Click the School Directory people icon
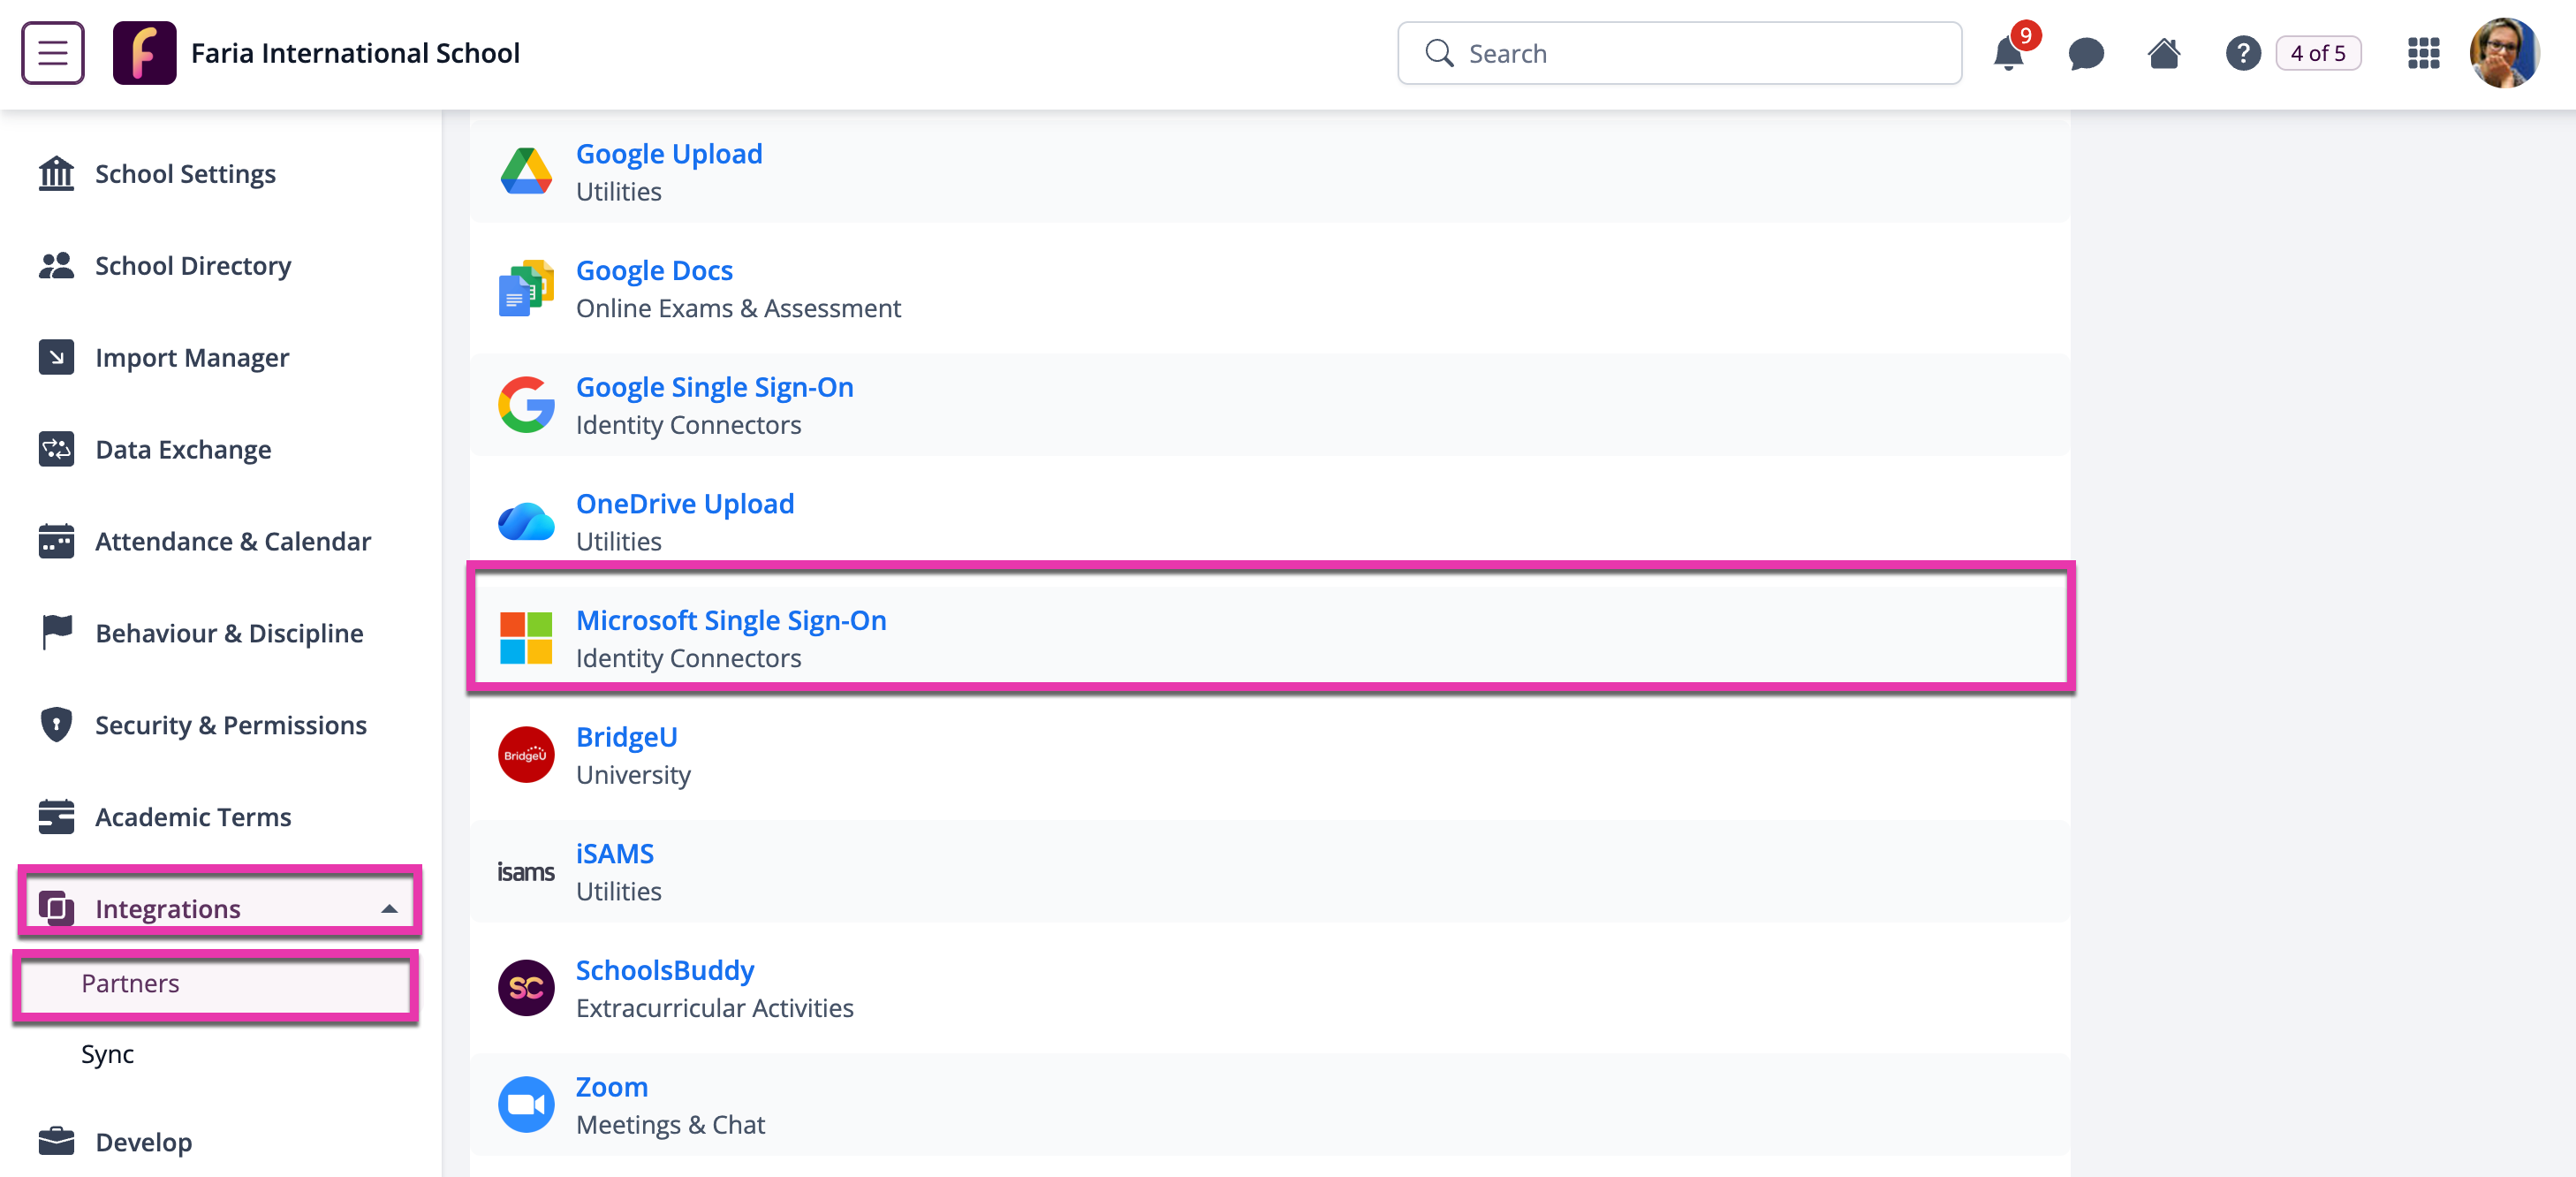2576x1177 pixels. pyautogui.click(x=56, y=265)
